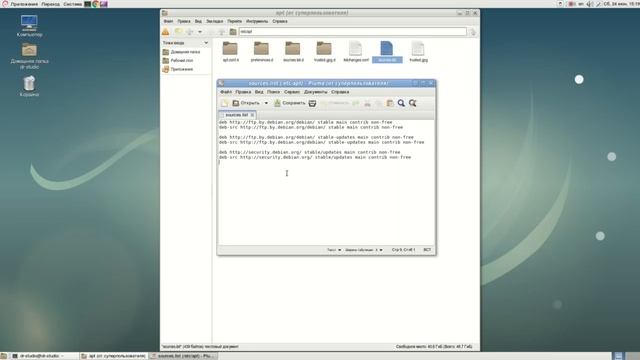The height and width of the screenshot is (360, 640).
Task: Click the paste clipboard icon in Pluma
Action: 390,103
